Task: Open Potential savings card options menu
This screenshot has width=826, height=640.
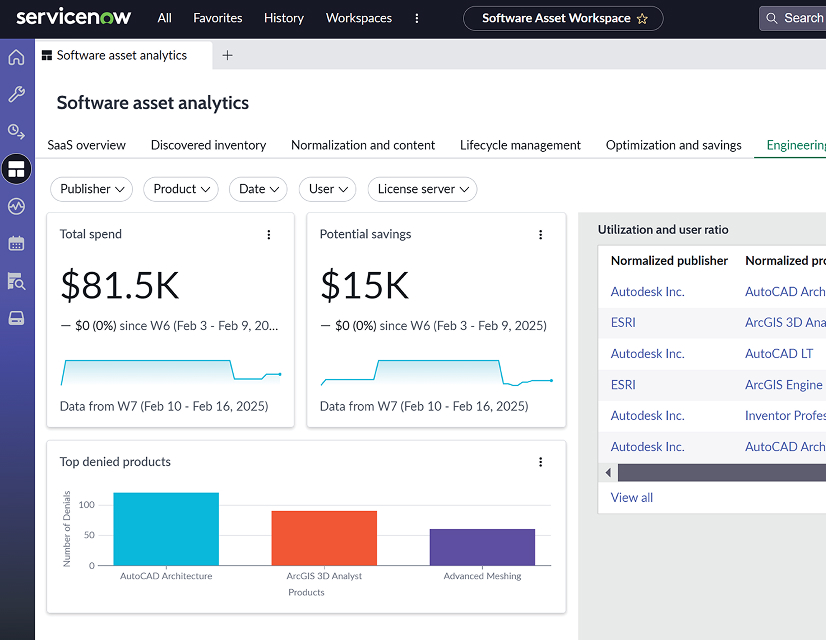Action: point(540,235)
